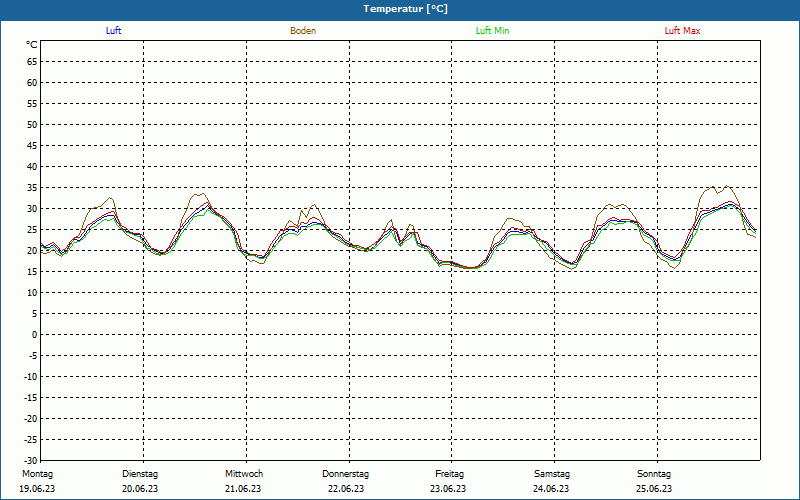This screenshot has height=500, width=800.
Task: Click the date 25.06.23
Action: click(654, 489)
